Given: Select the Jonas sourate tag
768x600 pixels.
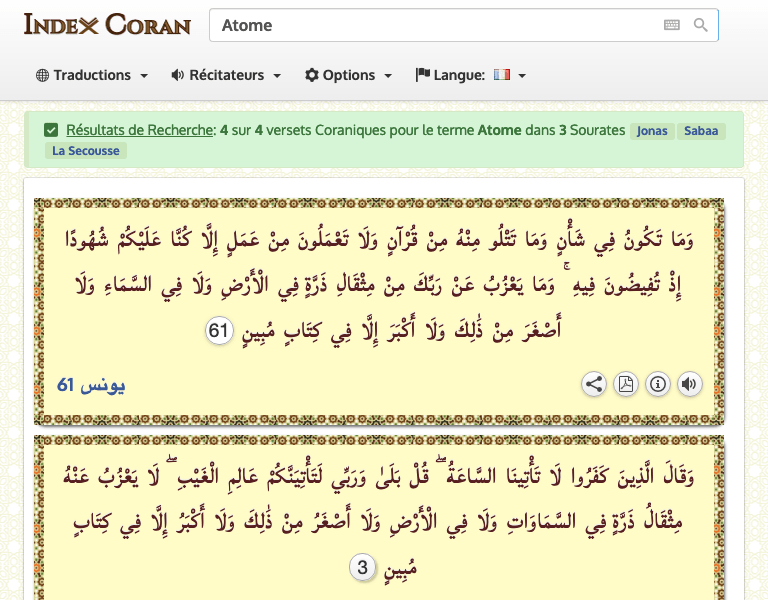Looking at the screenshot, I should [652, 131].
